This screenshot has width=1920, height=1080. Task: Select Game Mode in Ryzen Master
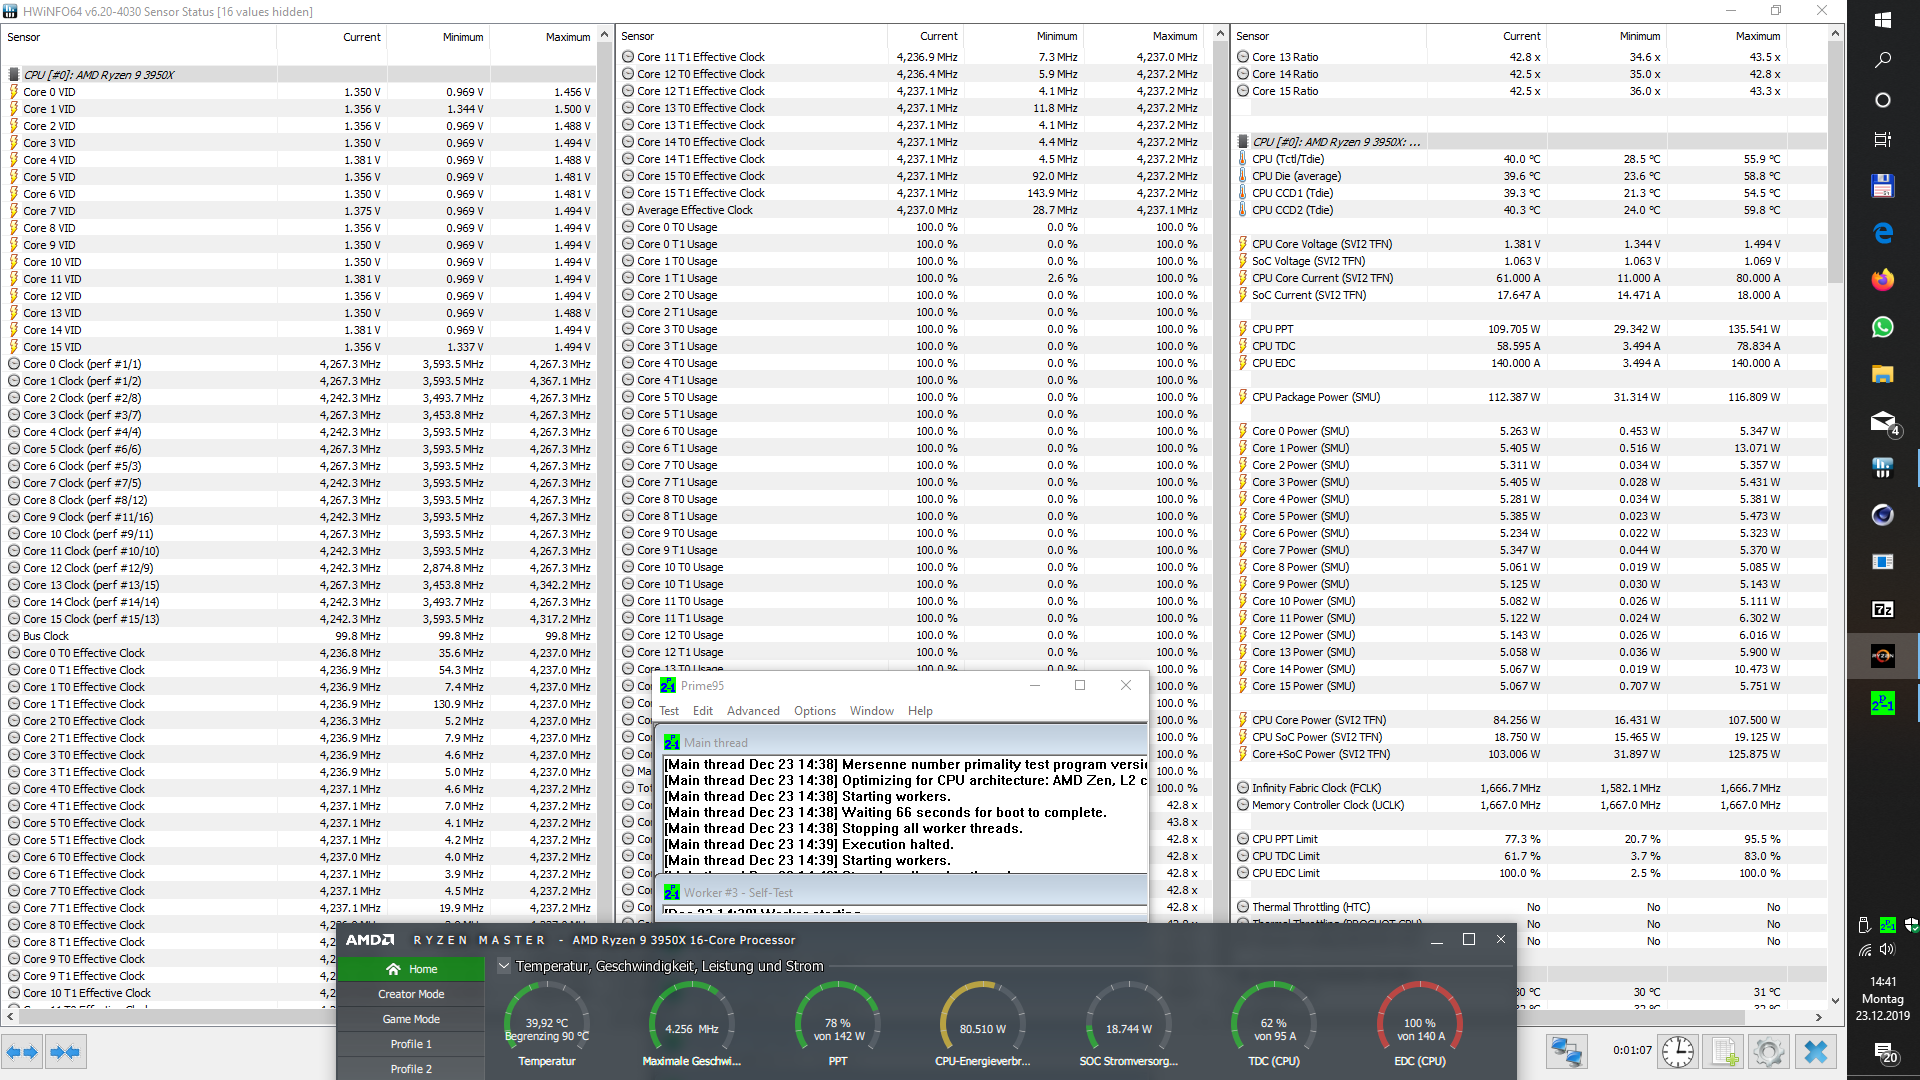point(411,1019)
